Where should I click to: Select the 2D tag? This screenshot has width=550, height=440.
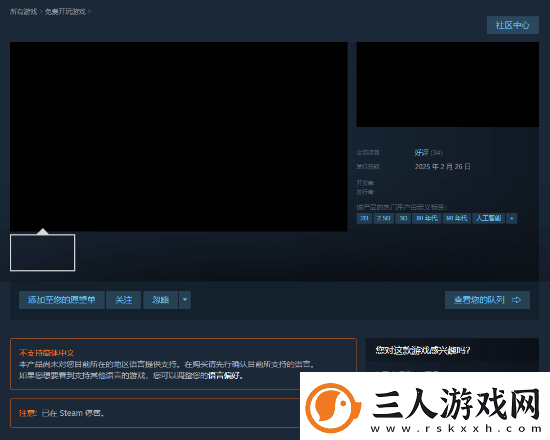tap(364, 218)
